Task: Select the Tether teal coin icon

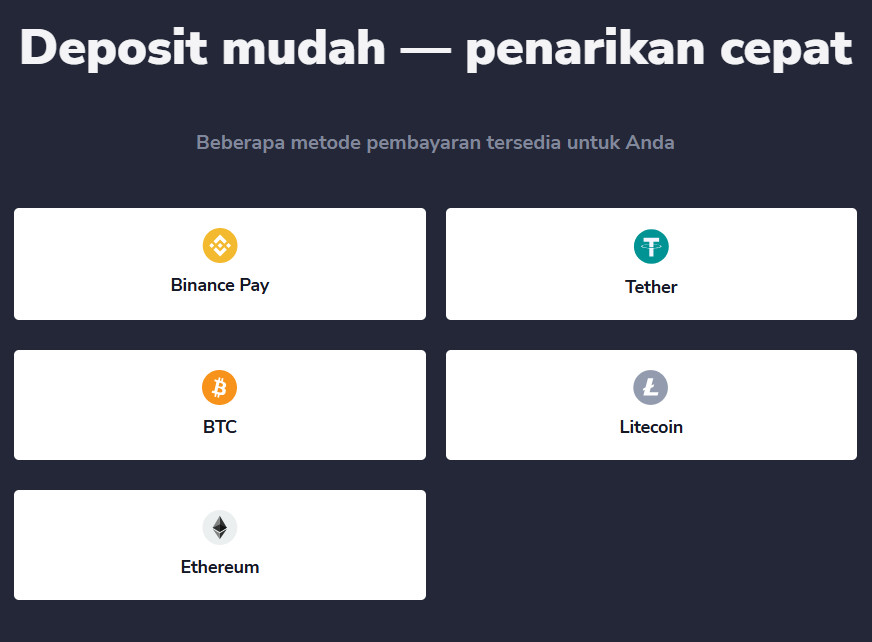Action: click(651, 245)
